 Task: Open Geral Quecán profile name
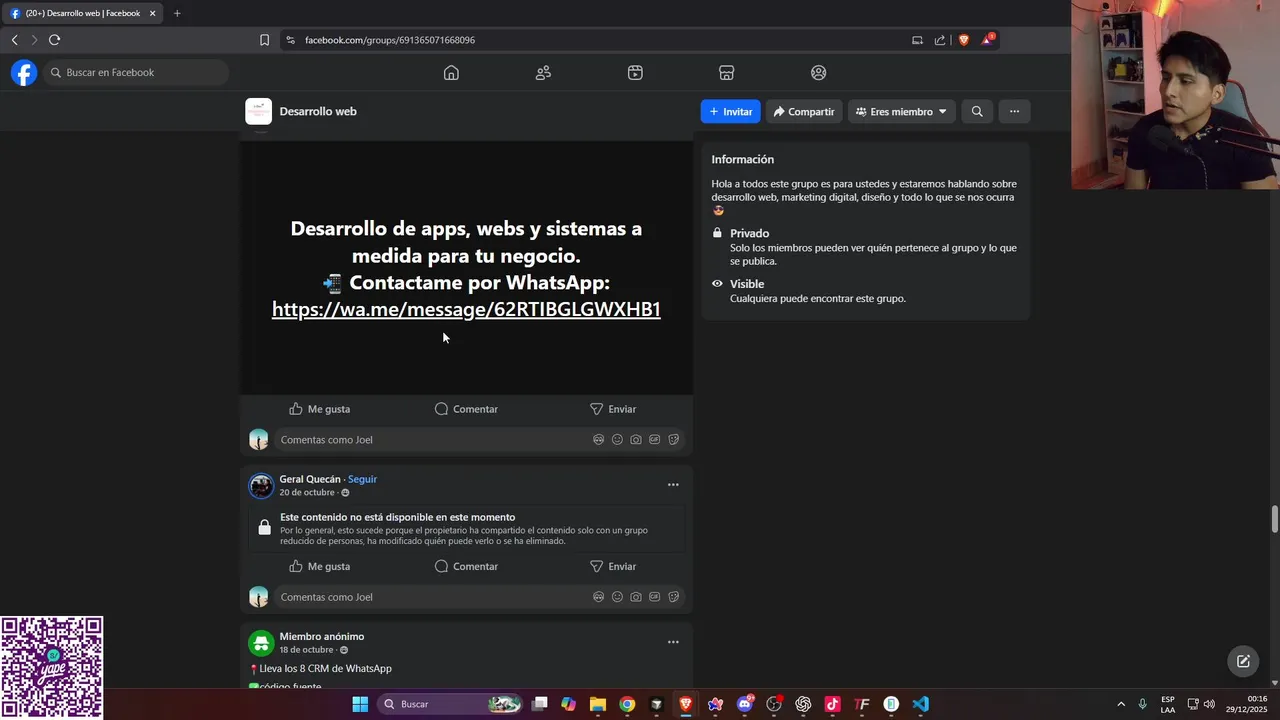point(310,479)
